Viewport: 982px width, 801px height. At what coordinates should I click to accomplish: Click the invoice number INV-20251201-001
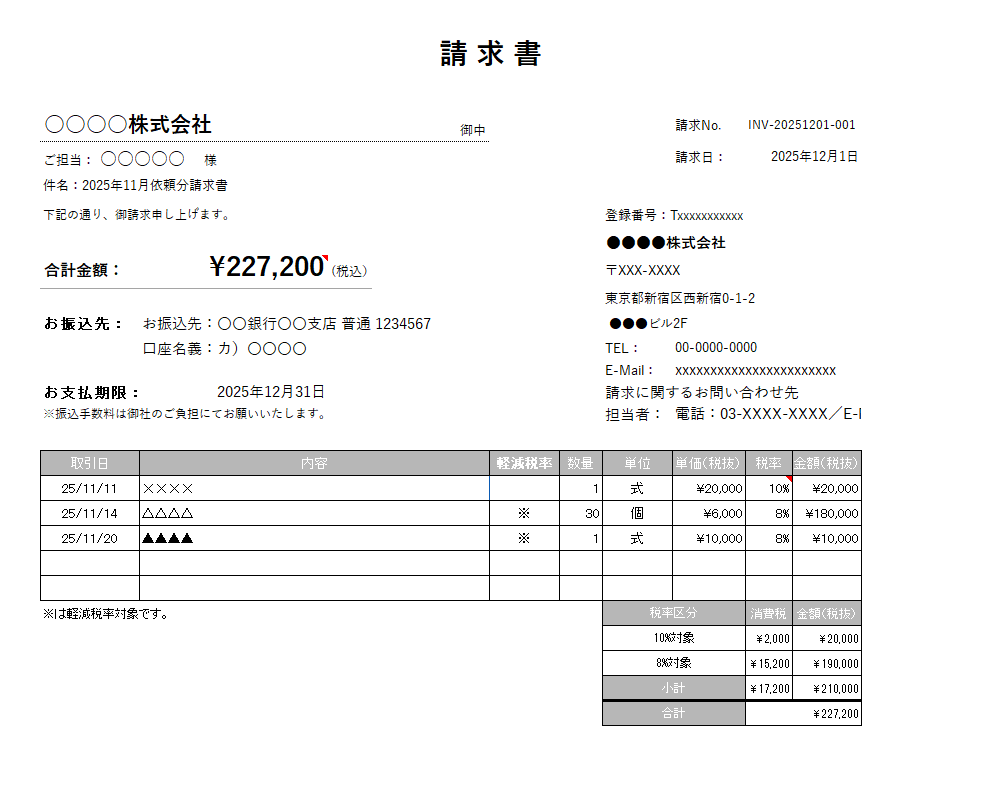click(801, 125)
